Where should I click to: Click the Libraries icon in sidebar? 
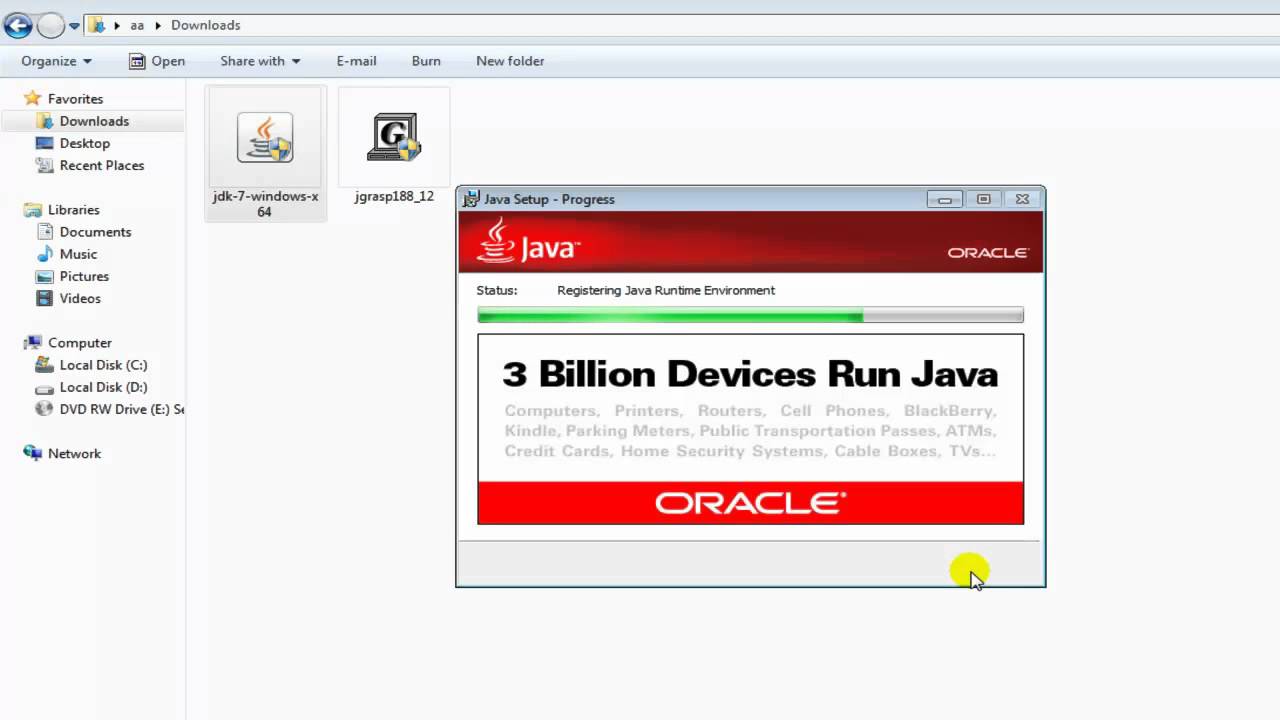coord(33,210)
